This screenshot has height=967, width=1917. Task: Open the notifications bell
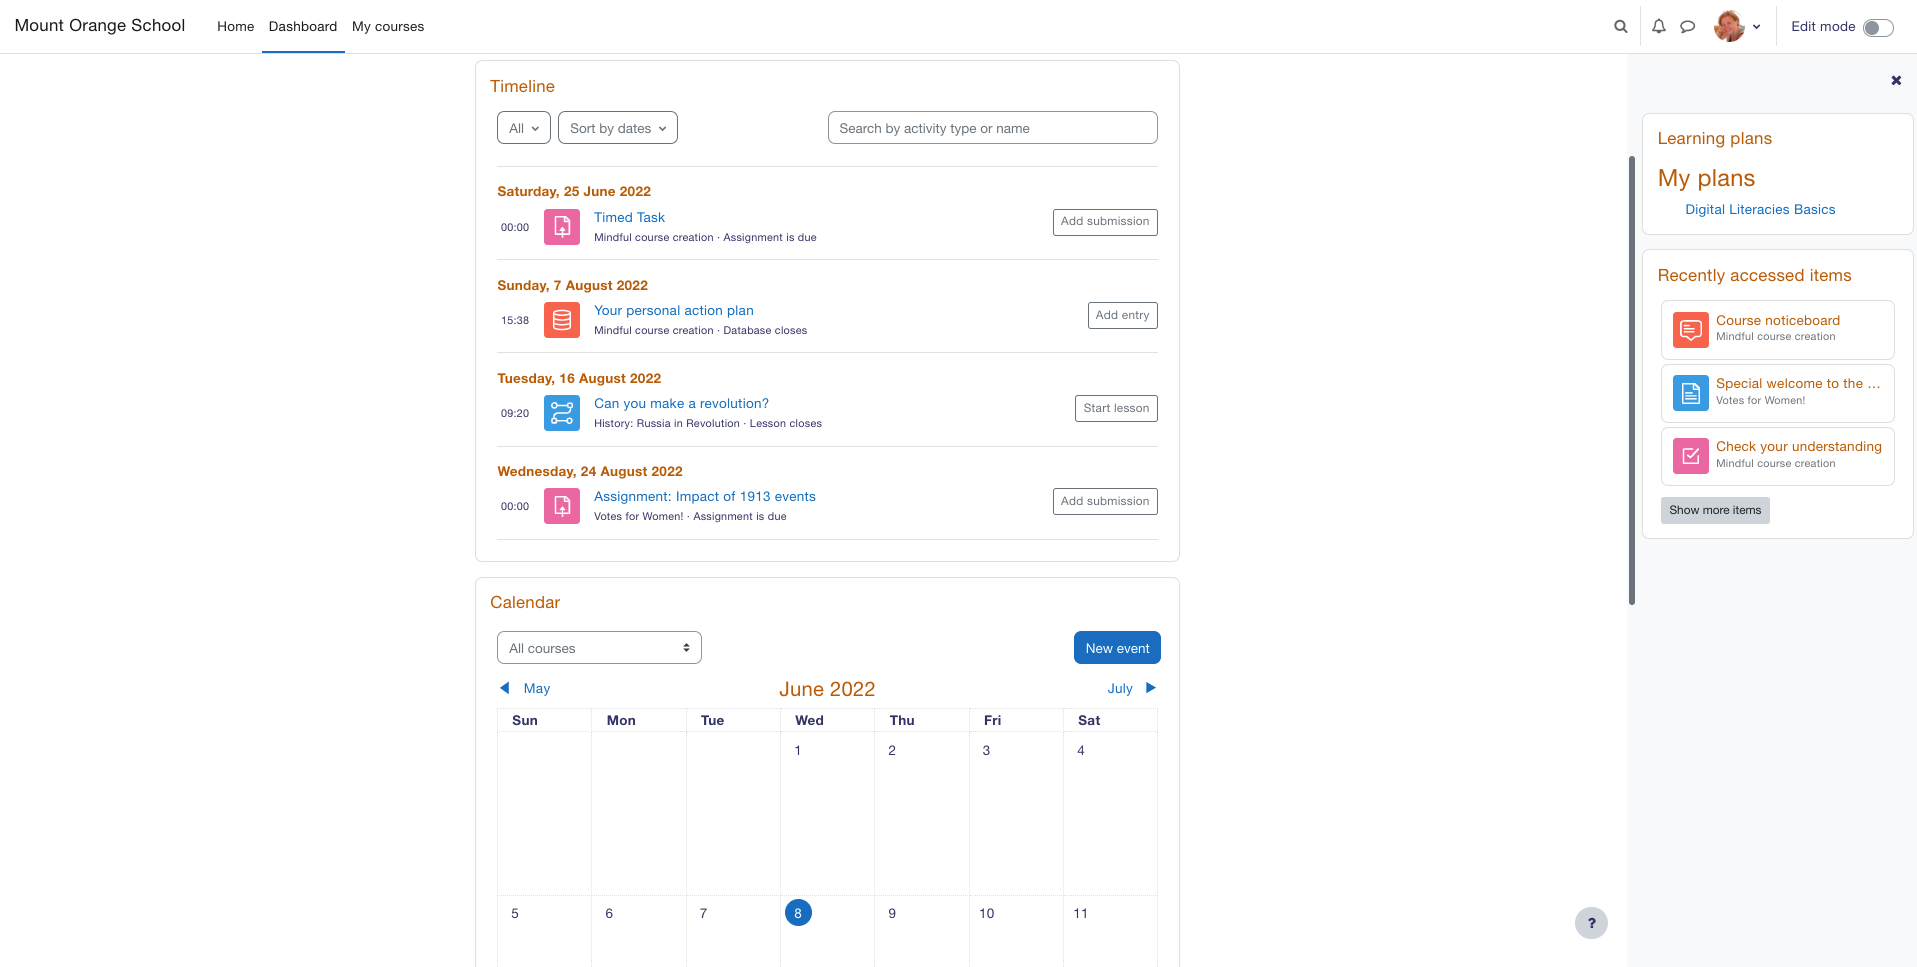(x=1659, y=27)
